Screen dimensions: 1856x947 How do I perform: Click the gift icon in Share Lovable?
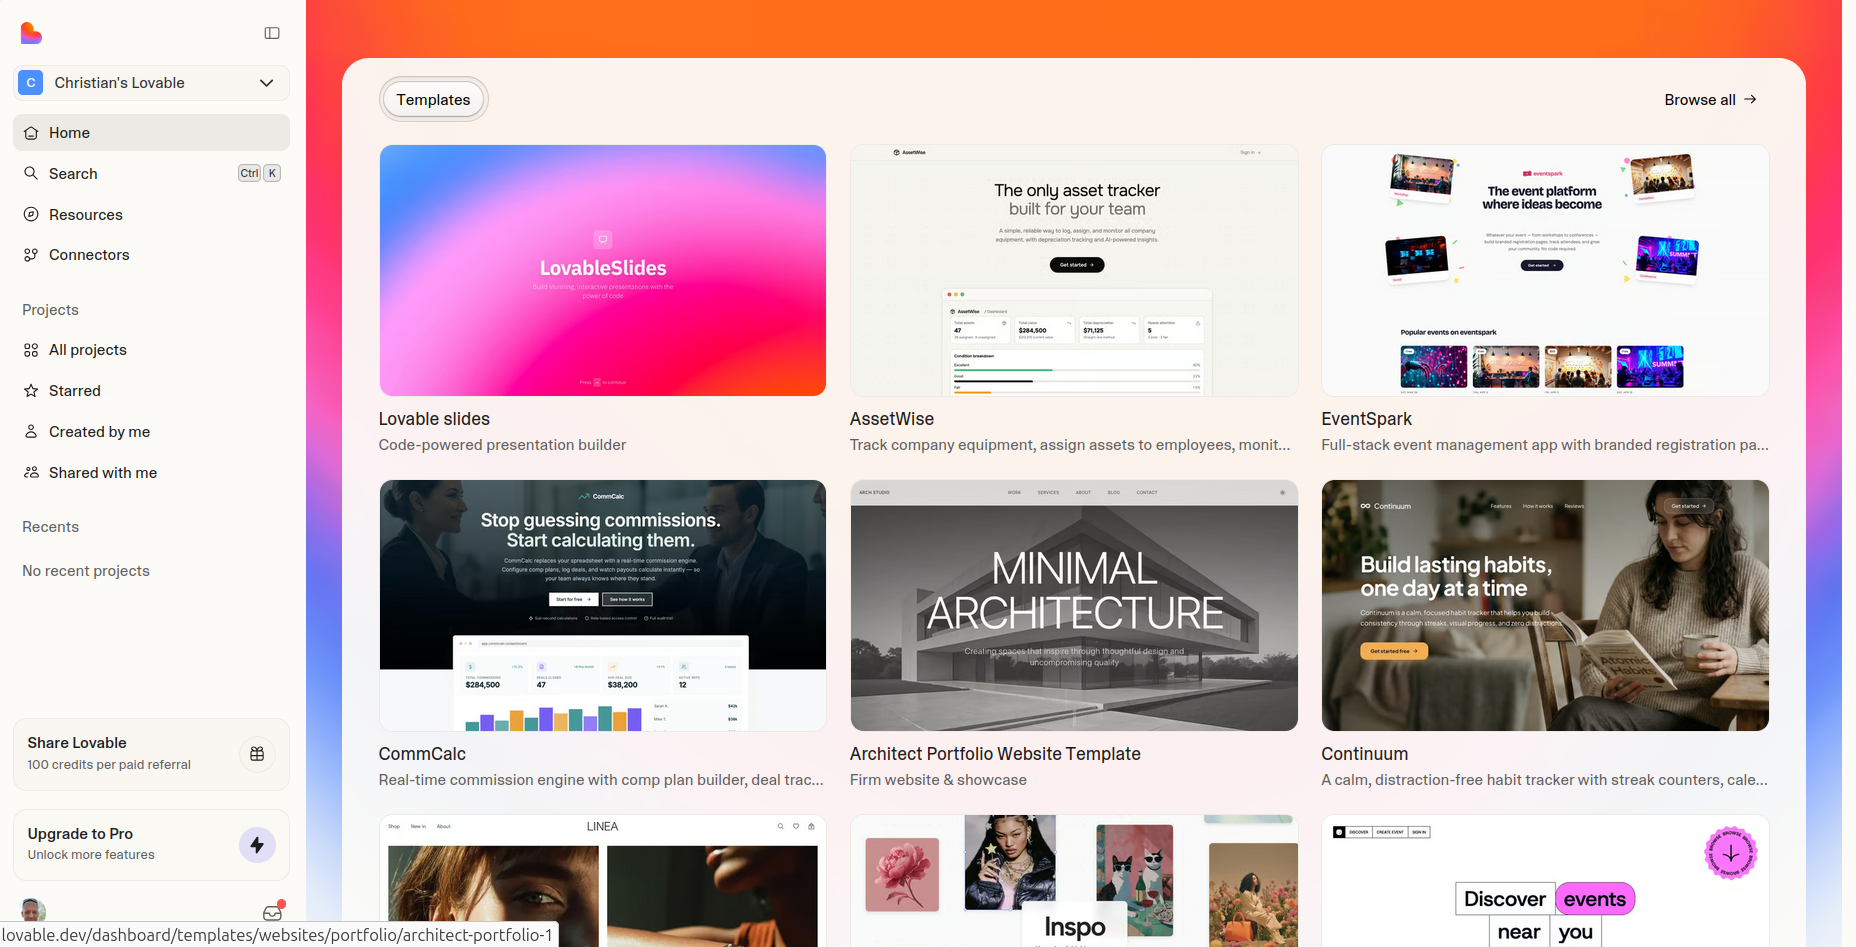coord(257,754)
